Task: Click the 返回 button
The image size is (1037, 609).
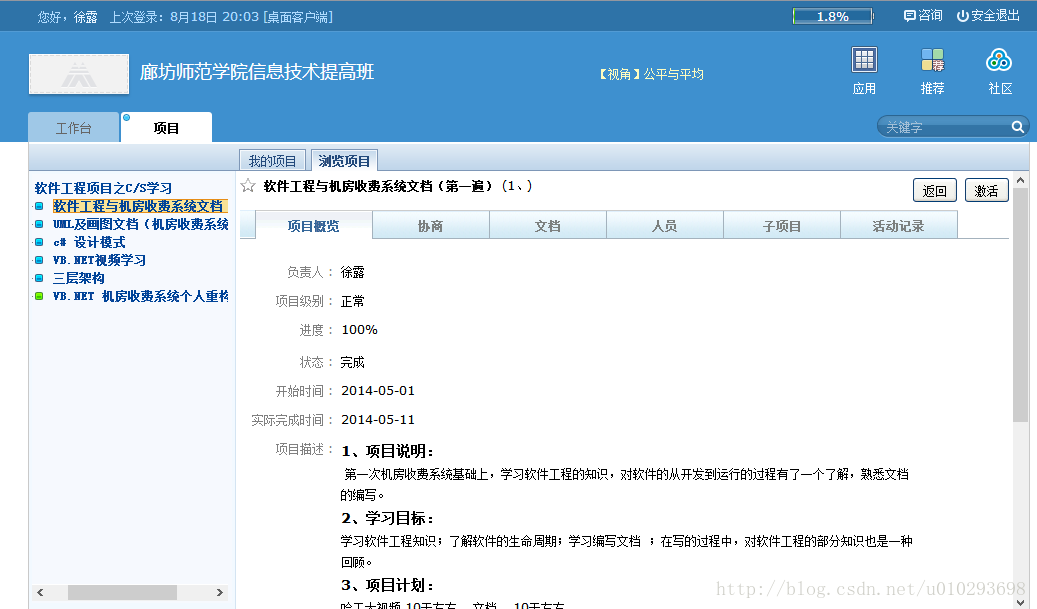Action: pos(934,190)
